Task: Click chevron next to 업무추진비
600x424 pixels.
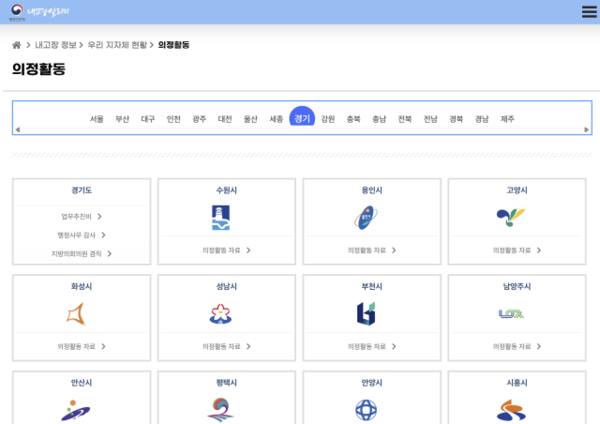Action: (99, 217)
